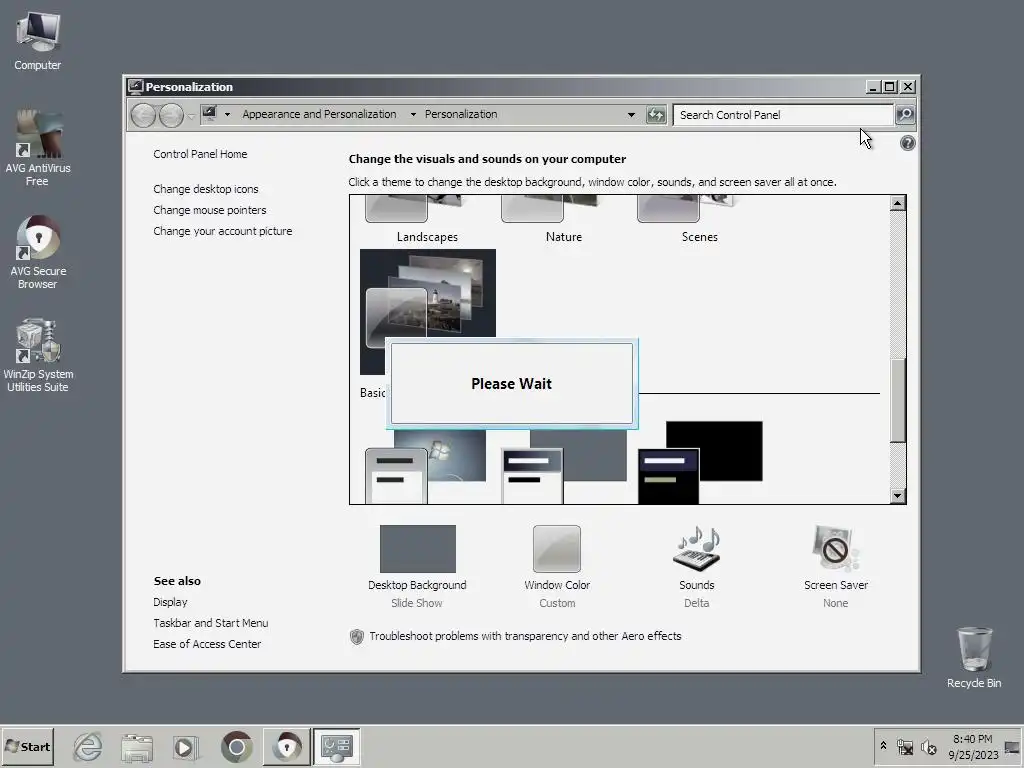1024x768 pixels.
Task: Click the refresh button beside address bar
Action: pyautogui.click(x=656, y=115)
